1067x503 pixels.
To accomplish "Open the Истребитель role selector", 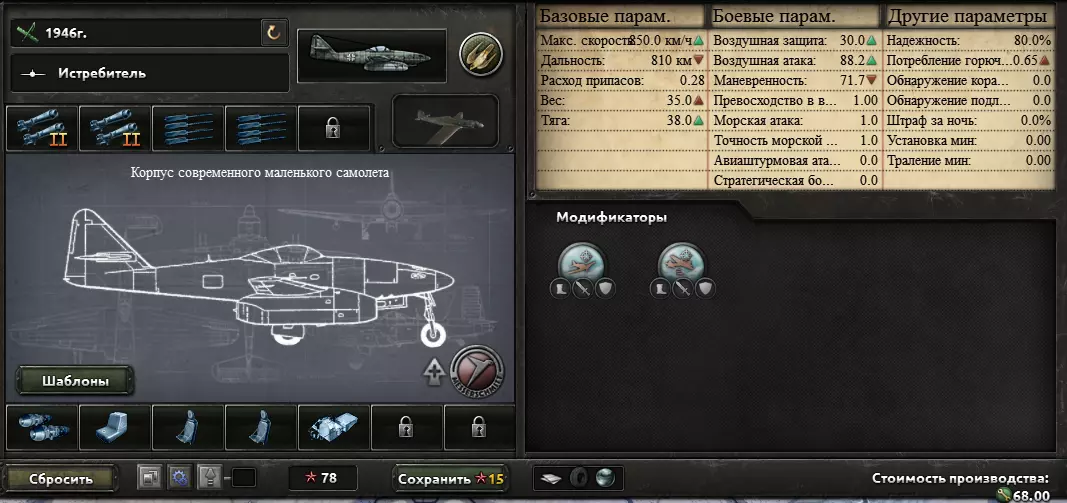I will pyautogui.click(x=150, y=73).
